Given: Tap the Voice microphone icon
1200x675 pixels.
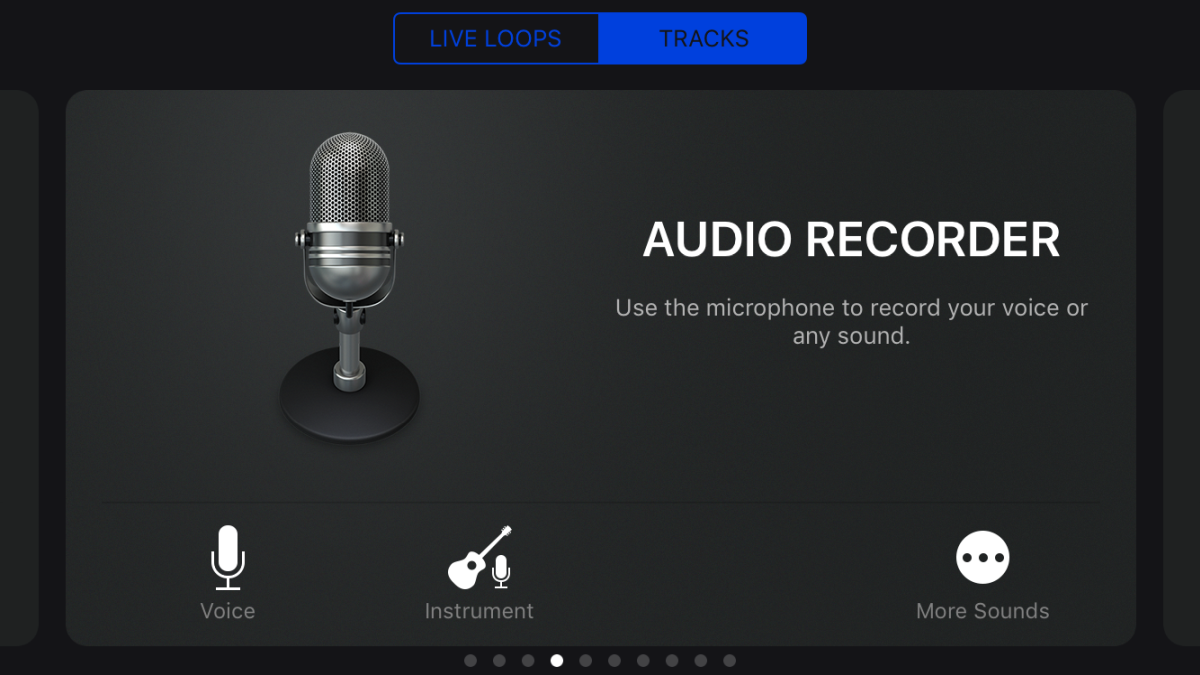Looking at the screenshot, I should point(228,557).
